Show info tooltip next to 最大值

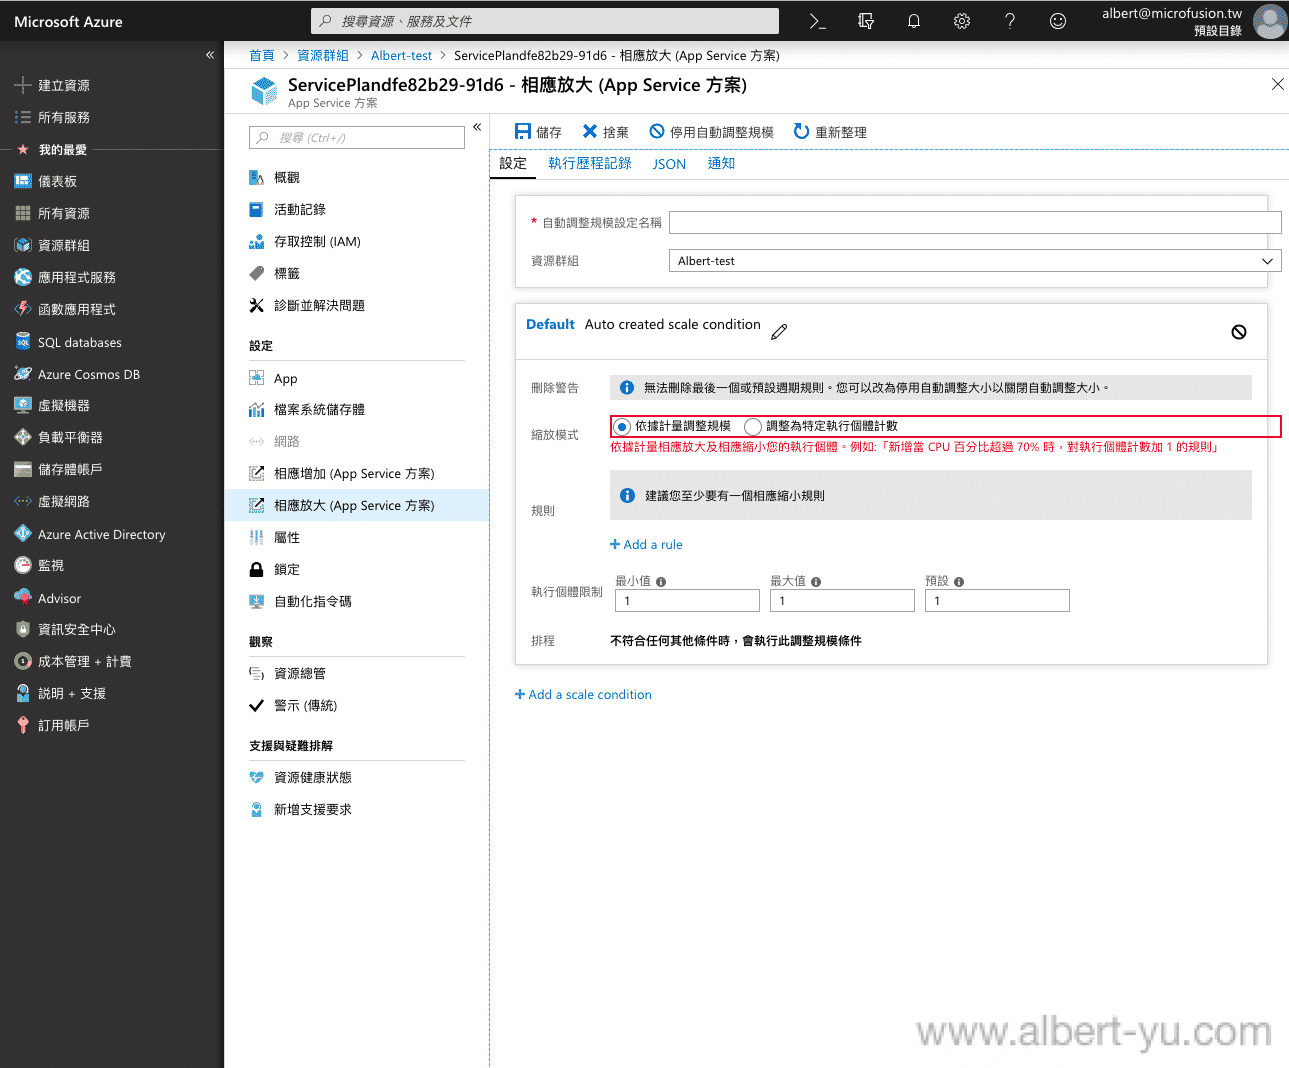click(816, 581)
